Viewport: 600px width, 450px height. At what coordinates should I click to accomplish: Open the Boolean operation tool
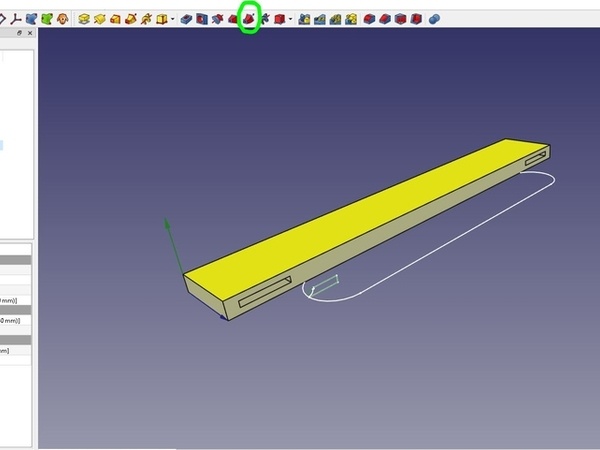(432, 18)
